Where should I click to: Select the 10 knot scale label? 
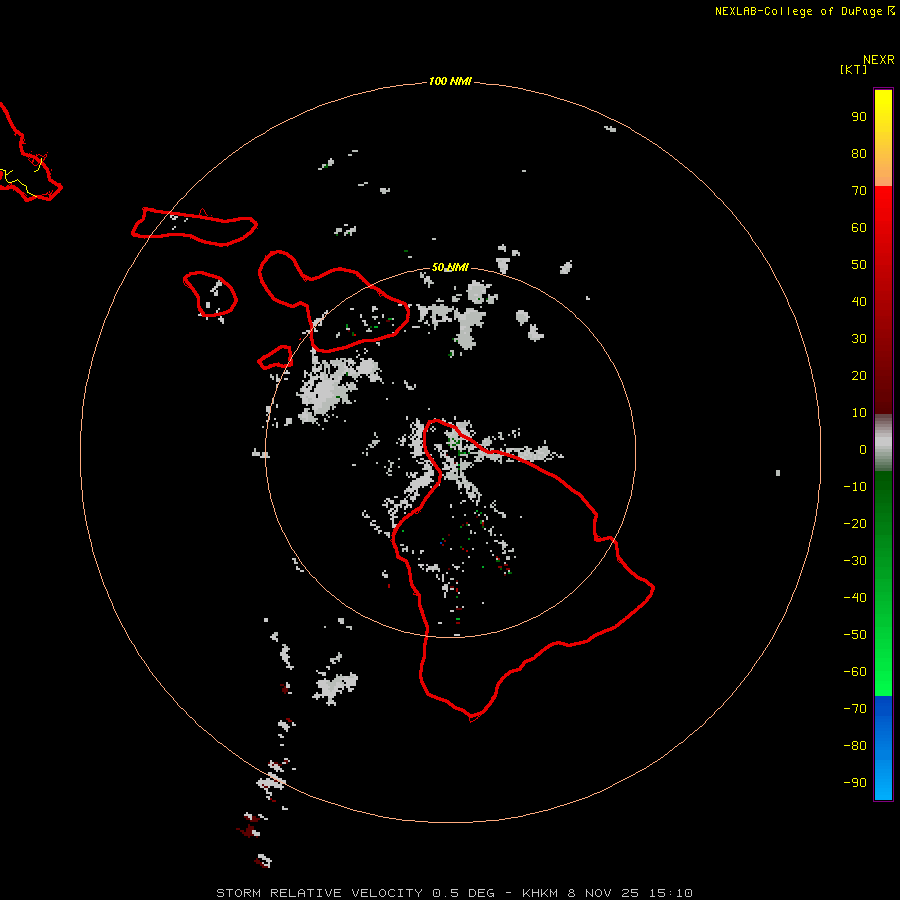coord(859,413)
